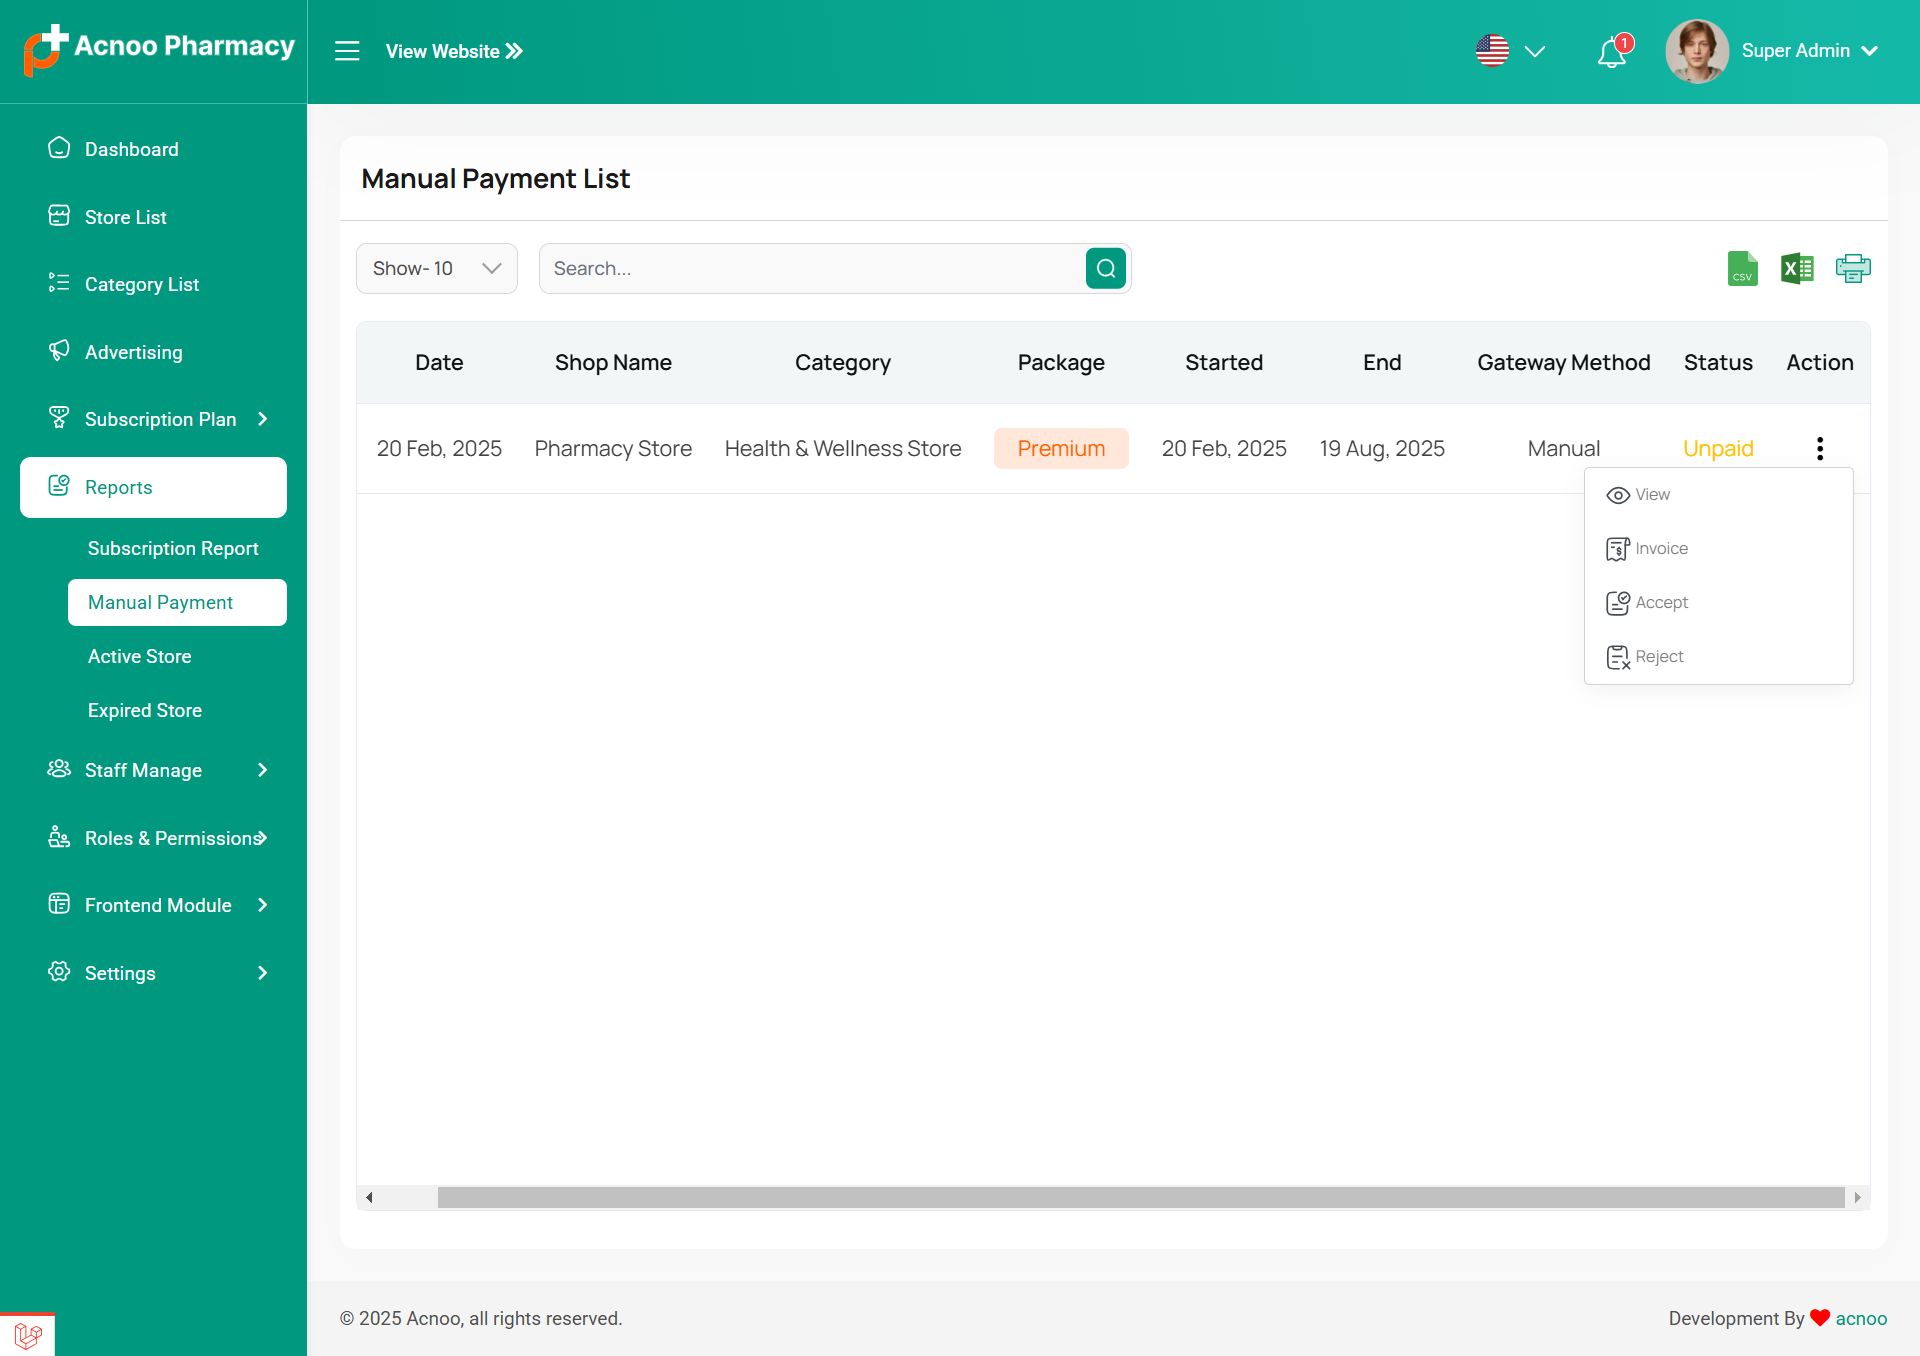Click the search magnifier button

[x=1105, y=268]
